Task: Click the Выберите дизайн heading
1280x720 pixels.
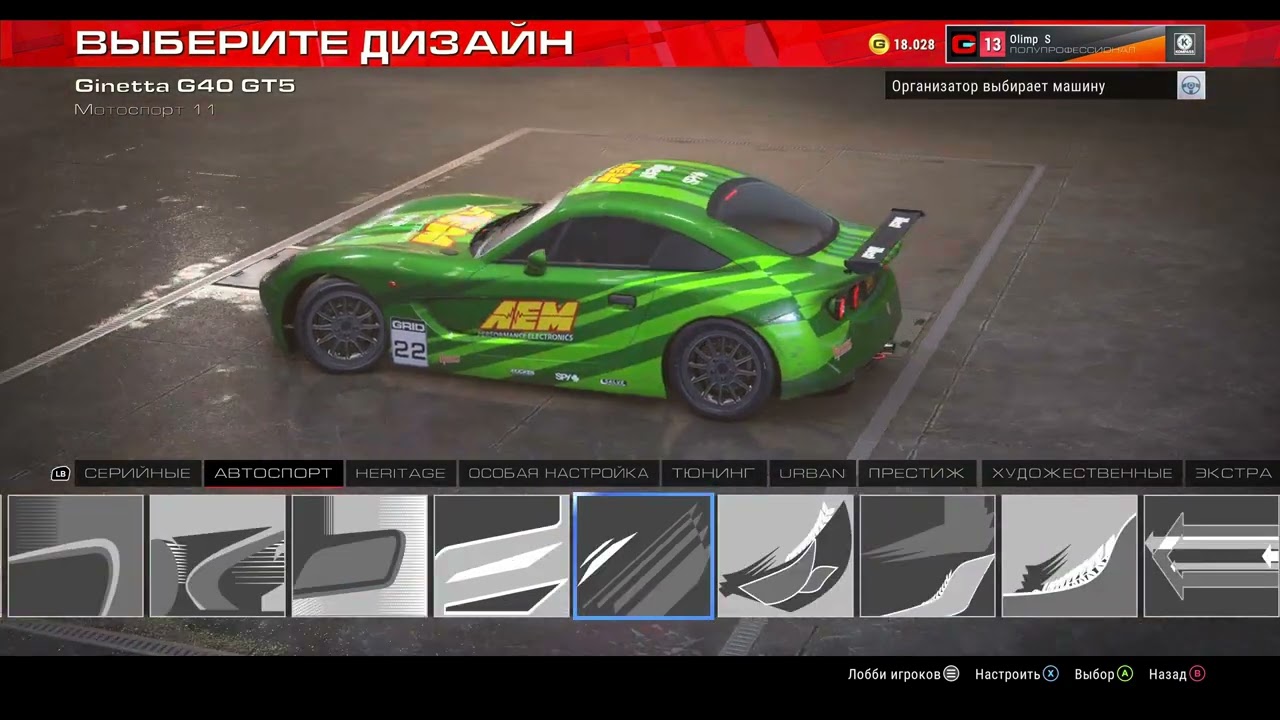Action: (324, 43)
